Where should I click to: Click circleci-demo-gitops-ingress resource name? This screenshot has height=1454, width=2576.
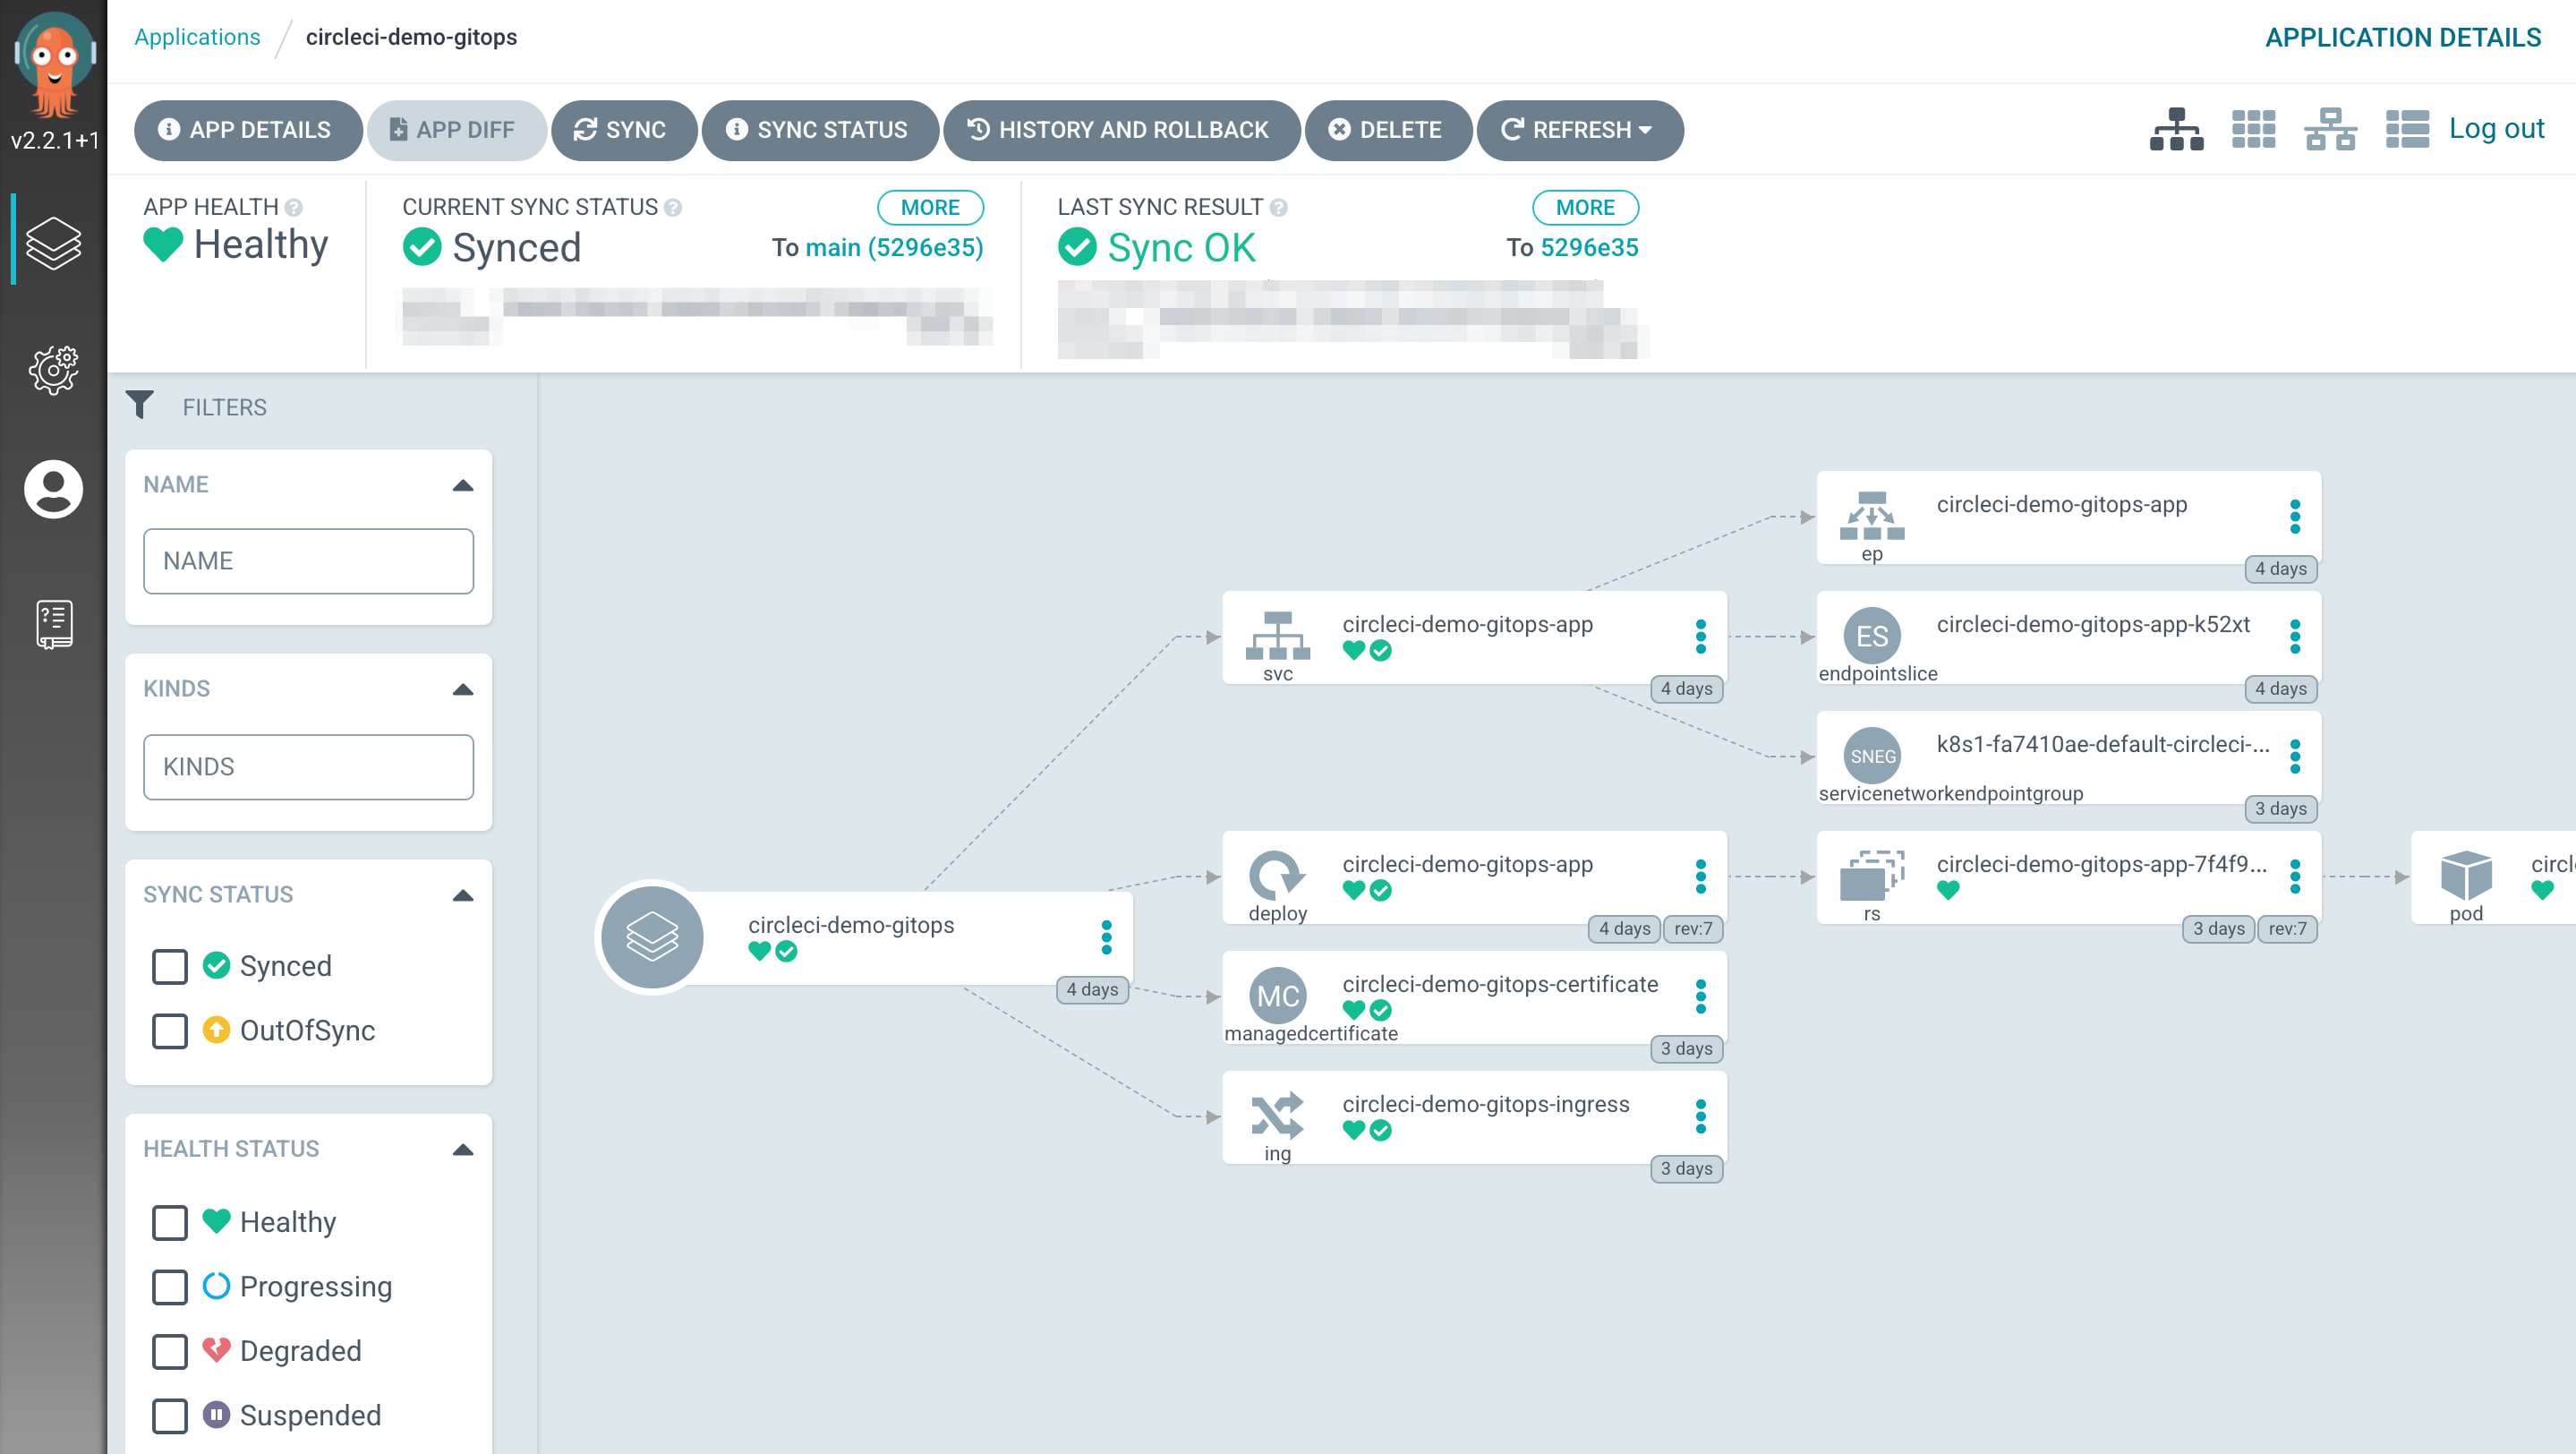click(x=1485, y=1104)
